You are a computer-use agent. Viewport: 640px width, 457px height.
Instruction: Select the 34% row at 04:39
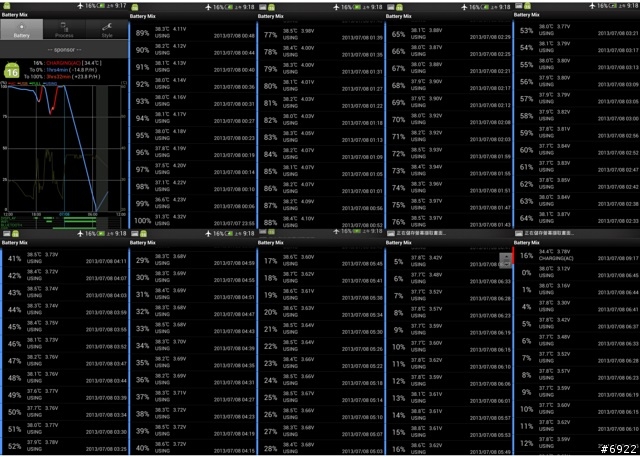pyautogui.click(x=193, y=345)
